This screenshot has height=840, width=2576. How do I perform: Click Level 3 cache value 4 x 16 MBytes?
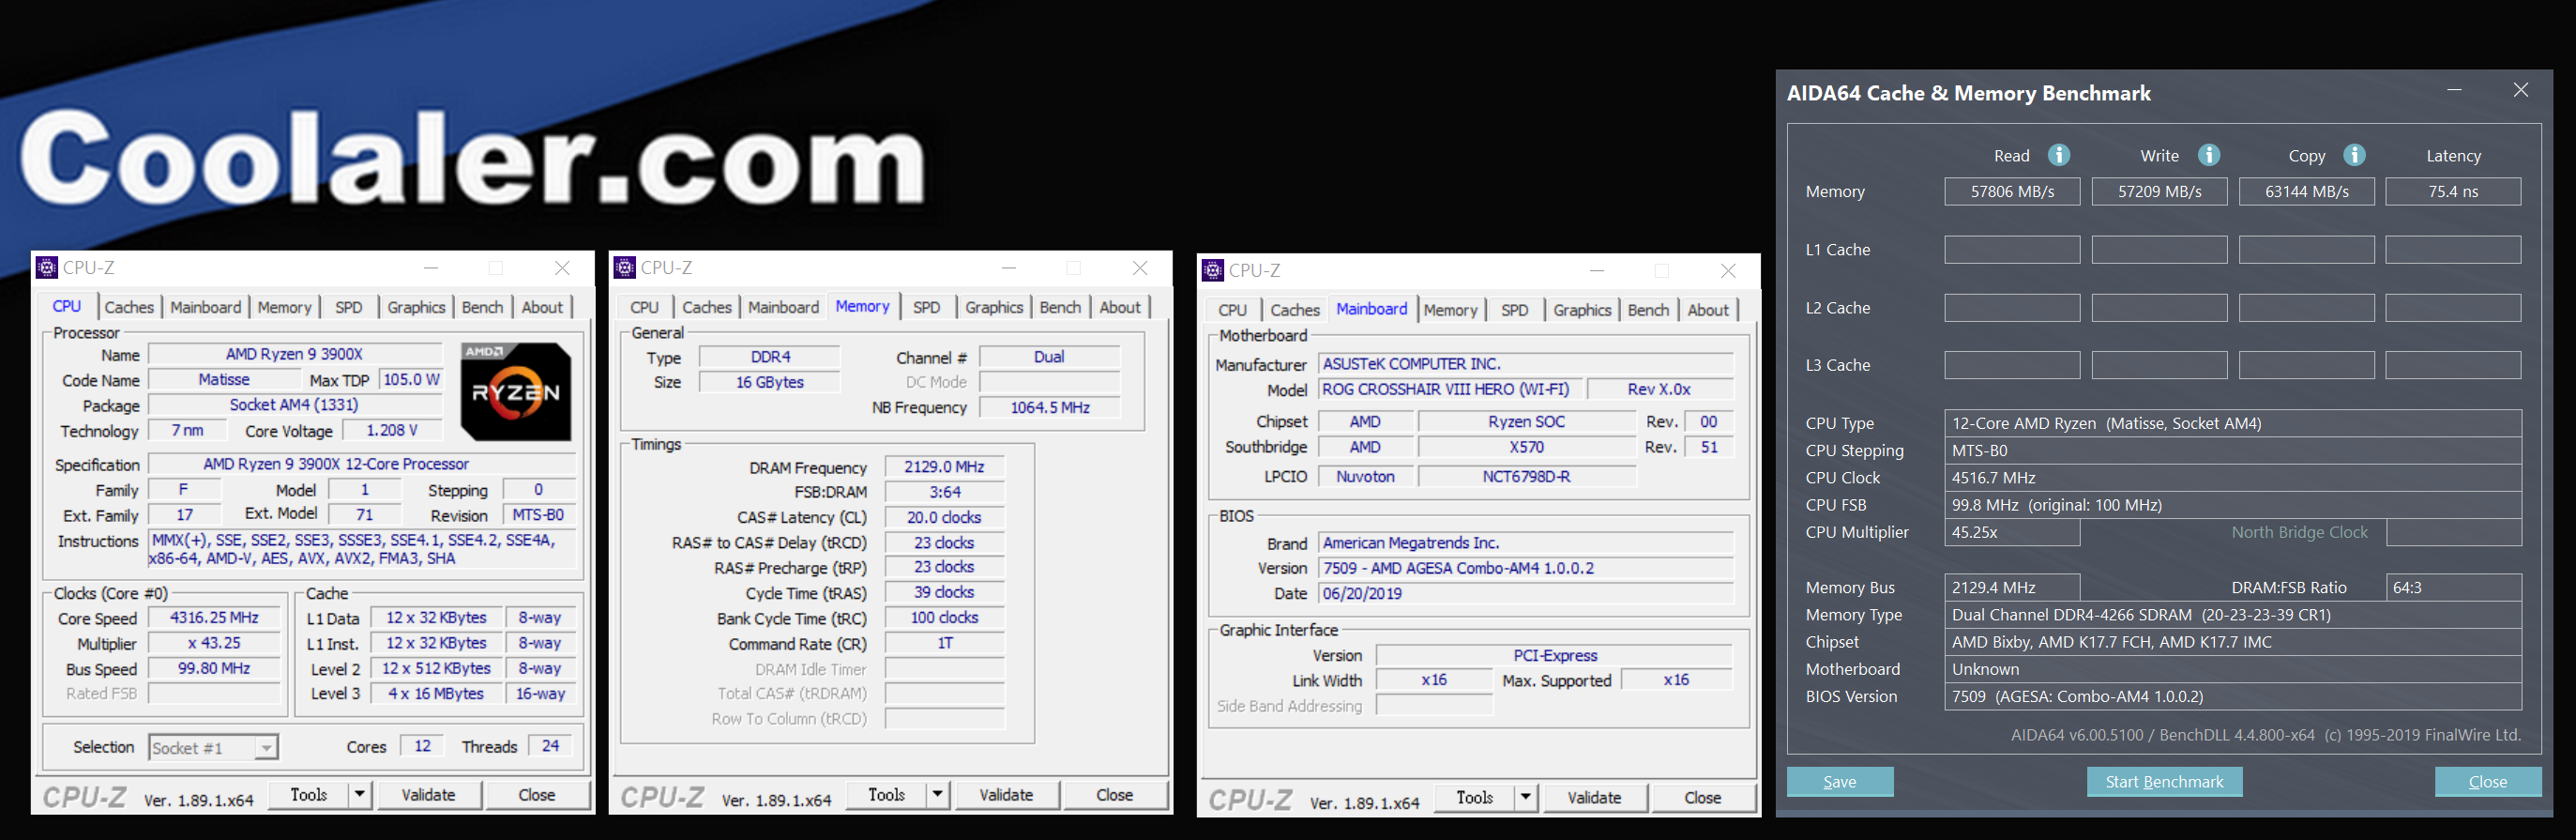pyautogui.click(x=436, y=694)
